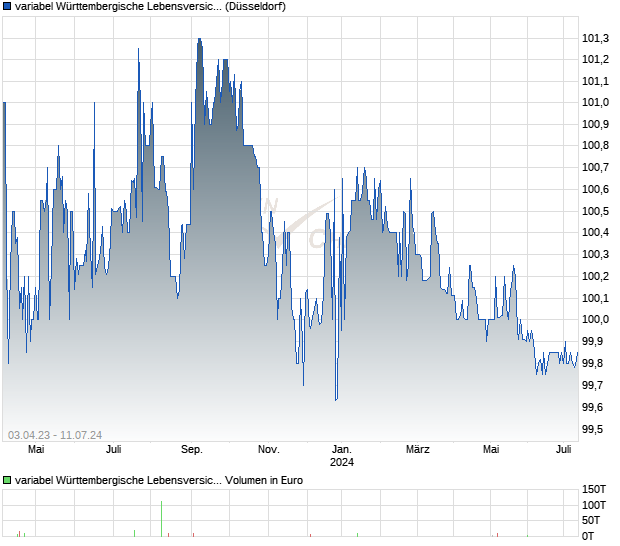The height and width of the screenshot is (546, 620).
Task: Click the date range 03.04.23 - 11.07.24
Action: 55,434
